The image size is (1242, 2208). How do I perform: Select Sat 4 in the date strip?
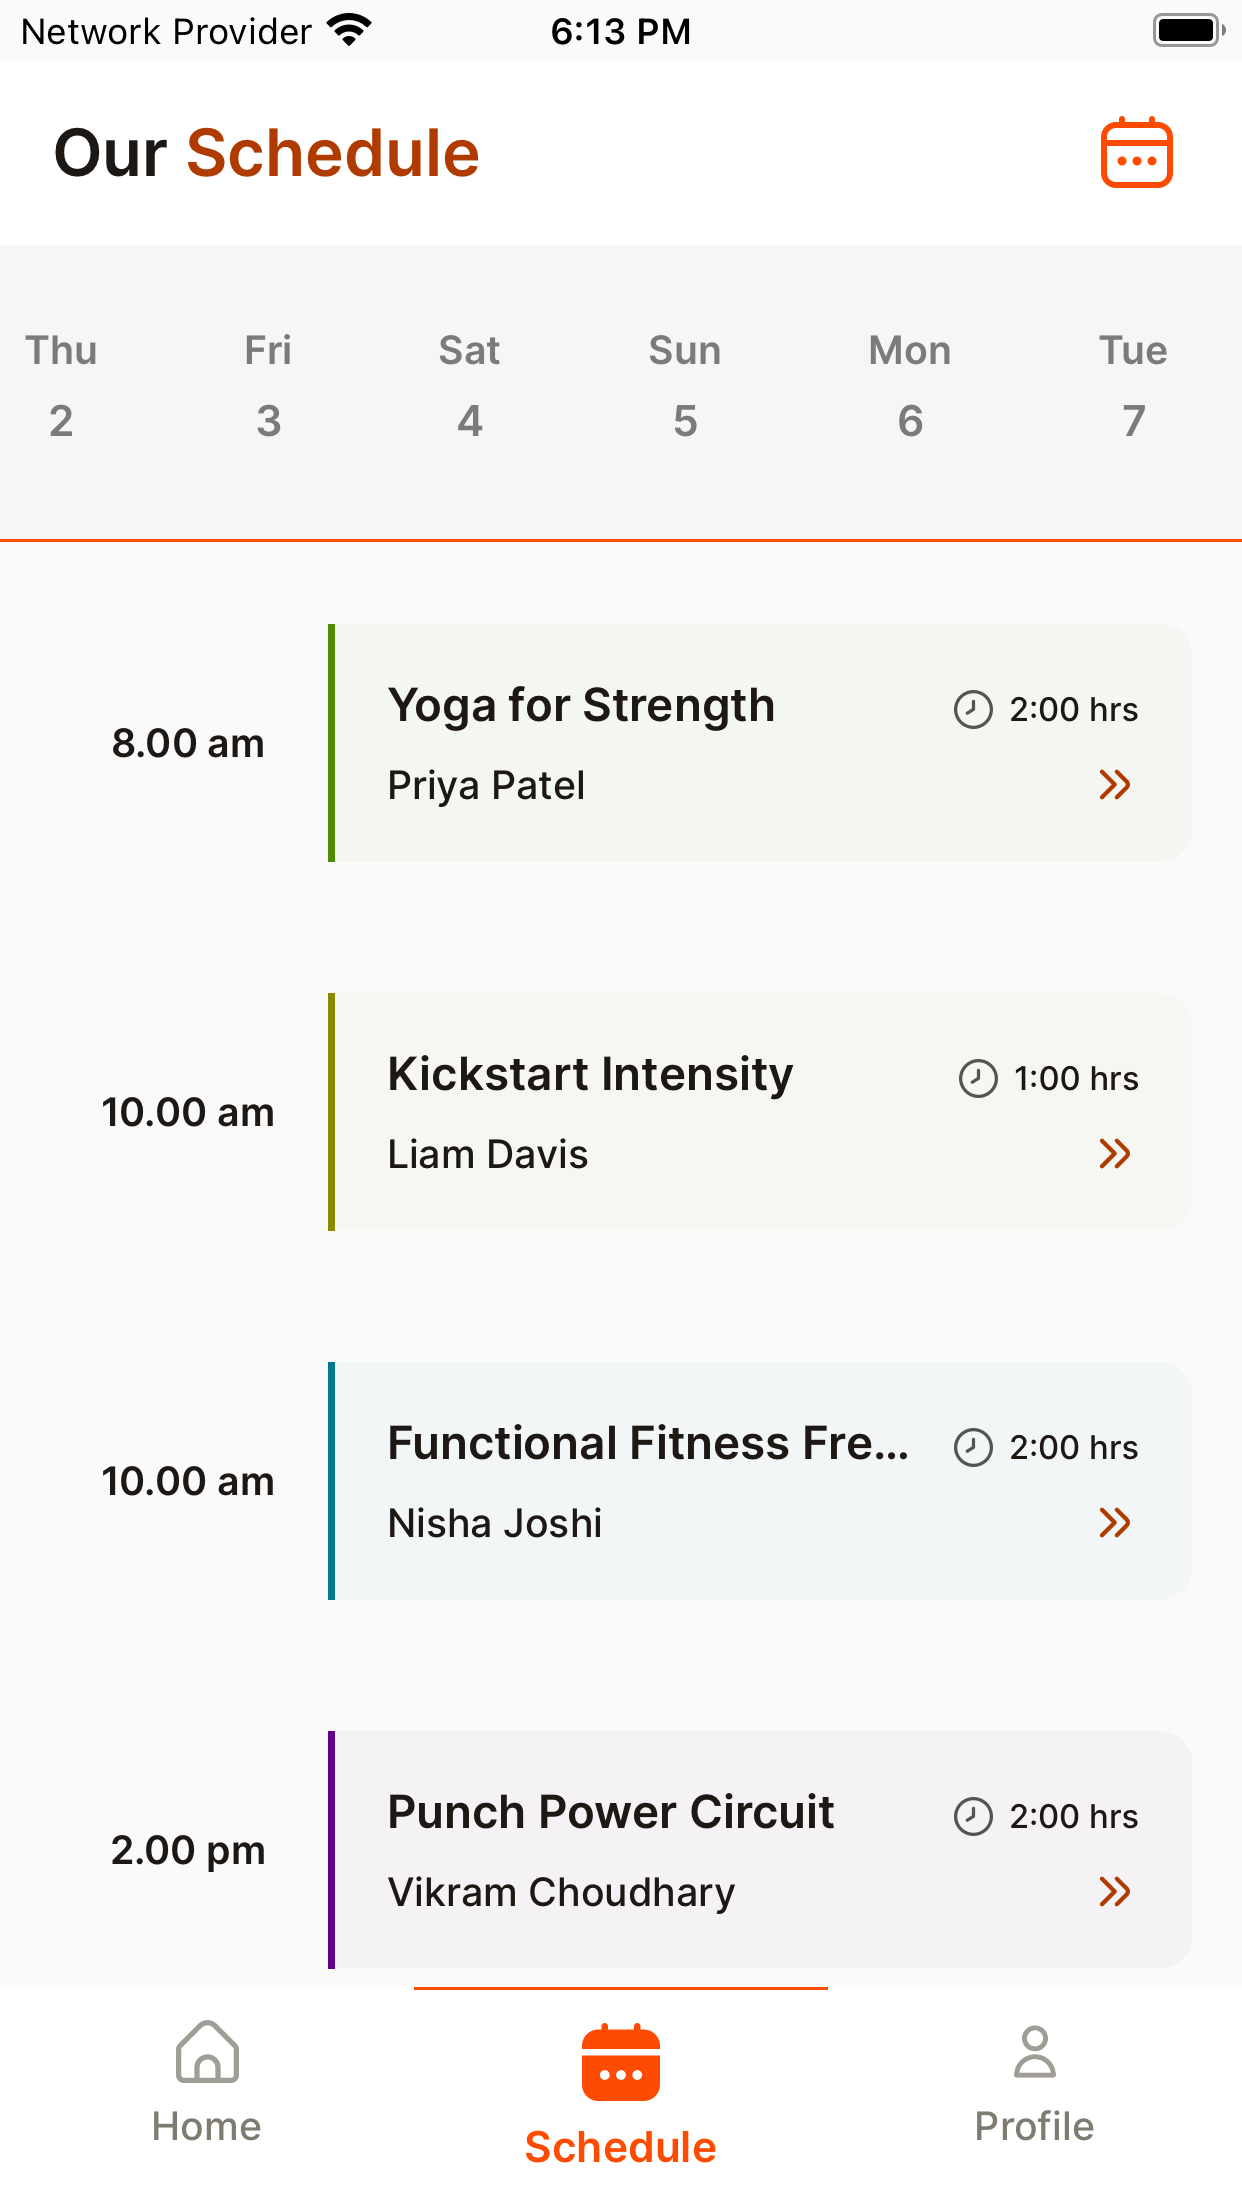click(x=469, y=386)
